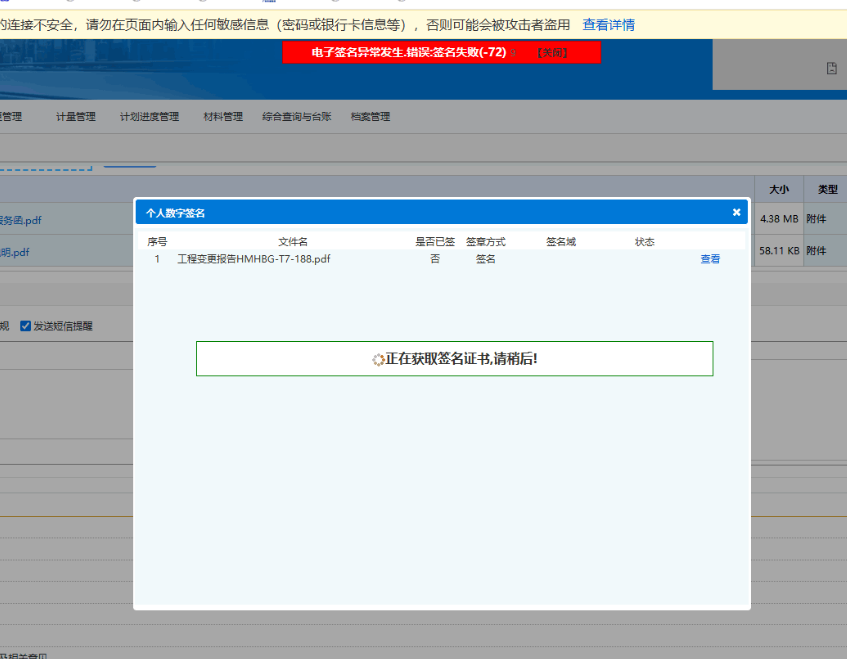Click the 正在获取签名证书 progress message box
847x659 pixels.
coord(454,359)
